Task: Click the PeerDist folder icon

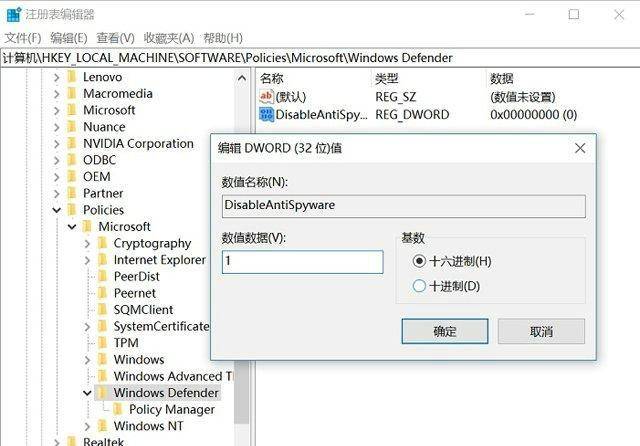Action: coord(102,276)
